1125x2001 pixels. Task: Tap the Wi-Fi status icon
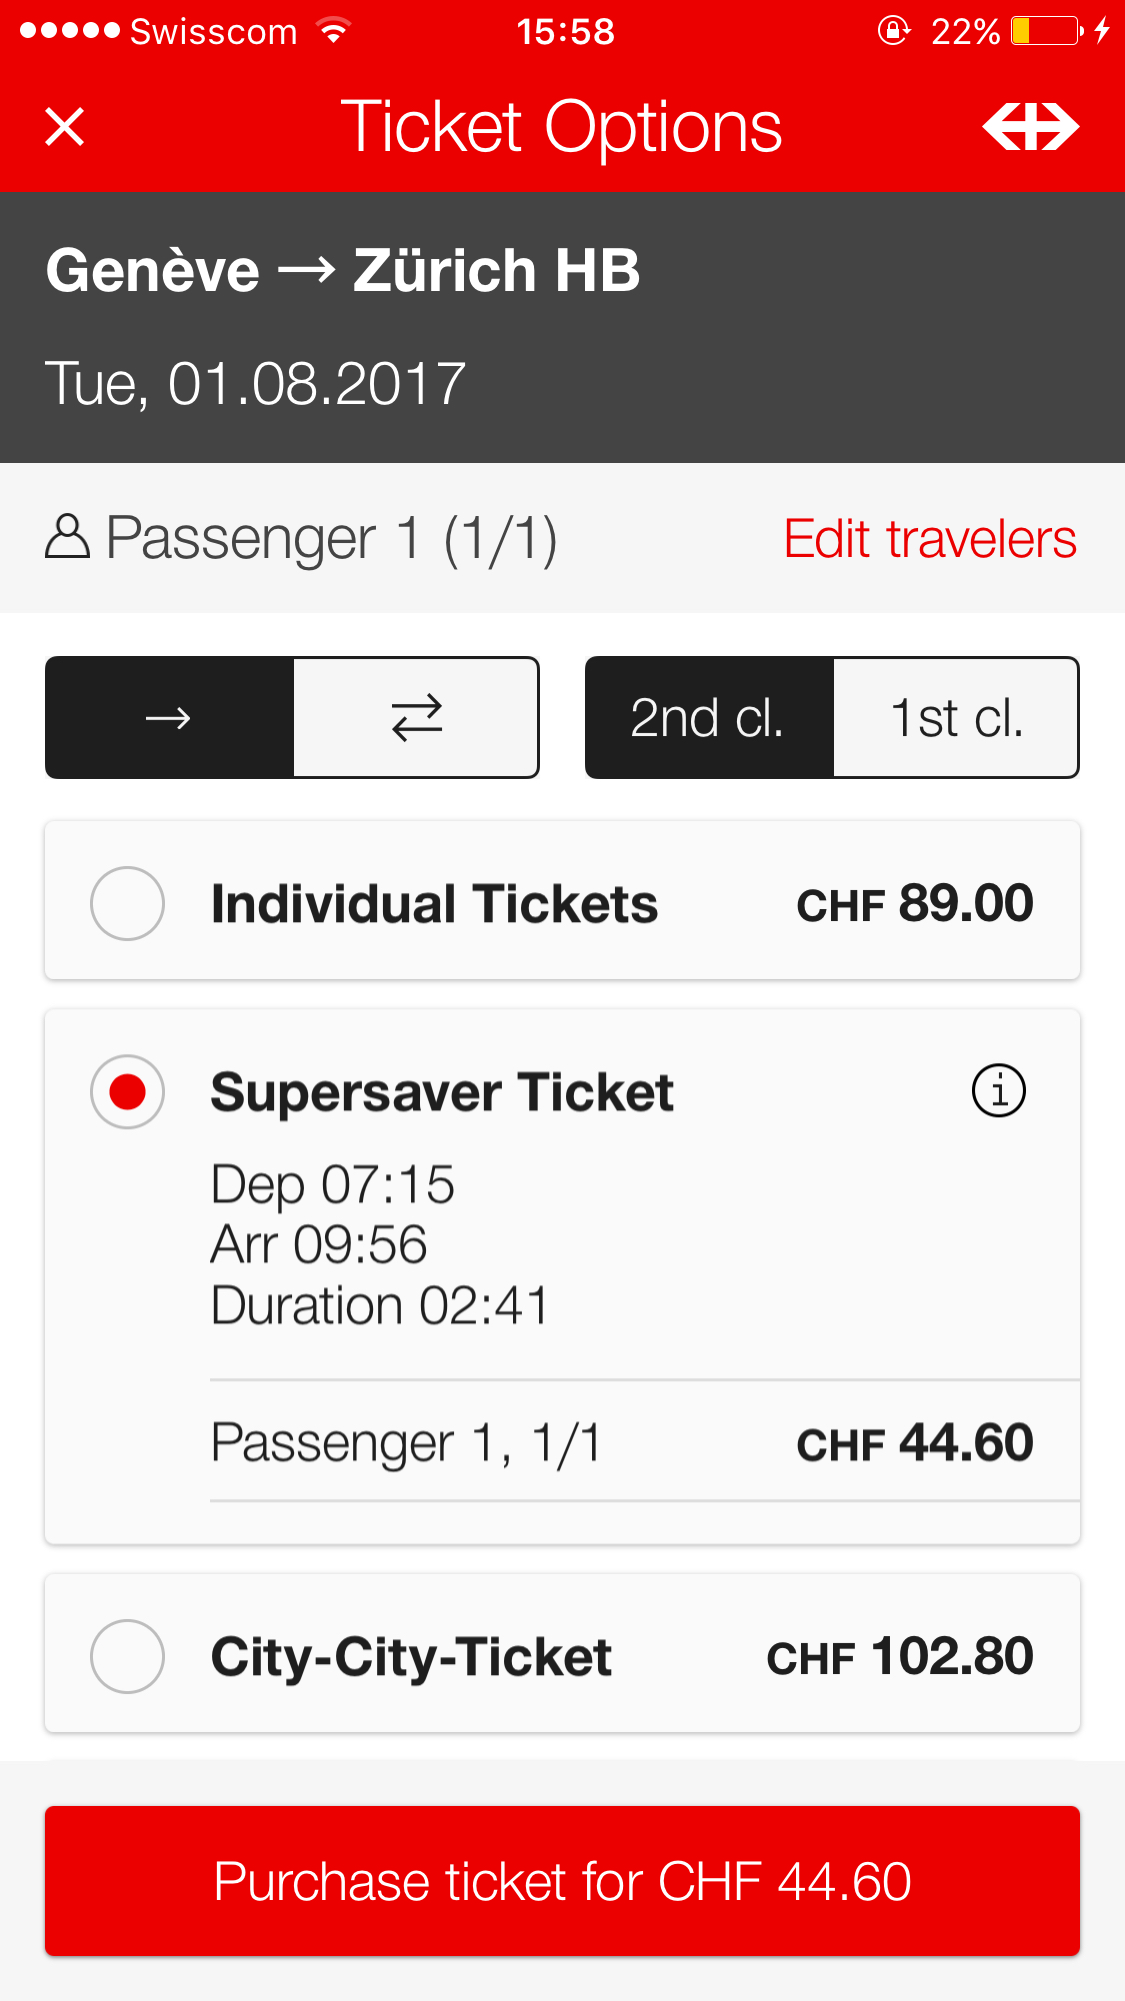(334, 31)
